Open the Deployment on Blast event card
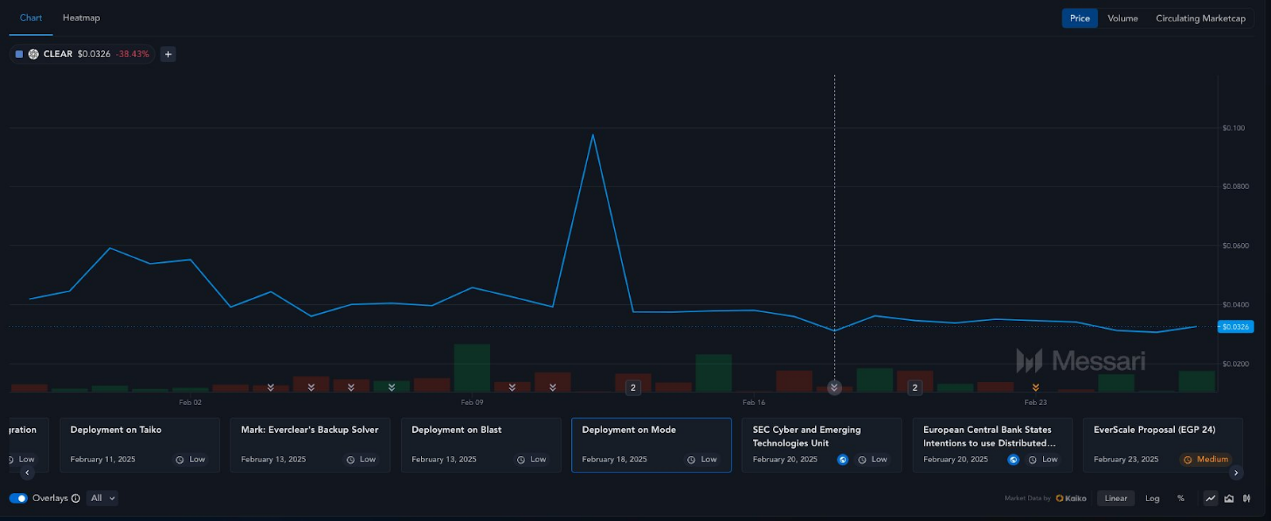Screen dimensions: 1271x521 click(x=480, y=444)
